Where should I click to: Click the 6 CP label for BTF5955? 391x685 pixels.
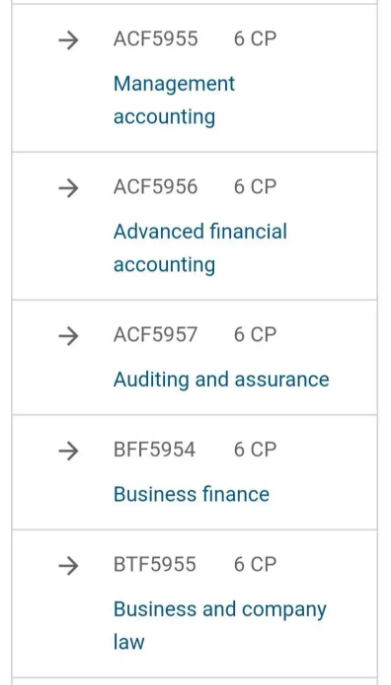point(255,564)
